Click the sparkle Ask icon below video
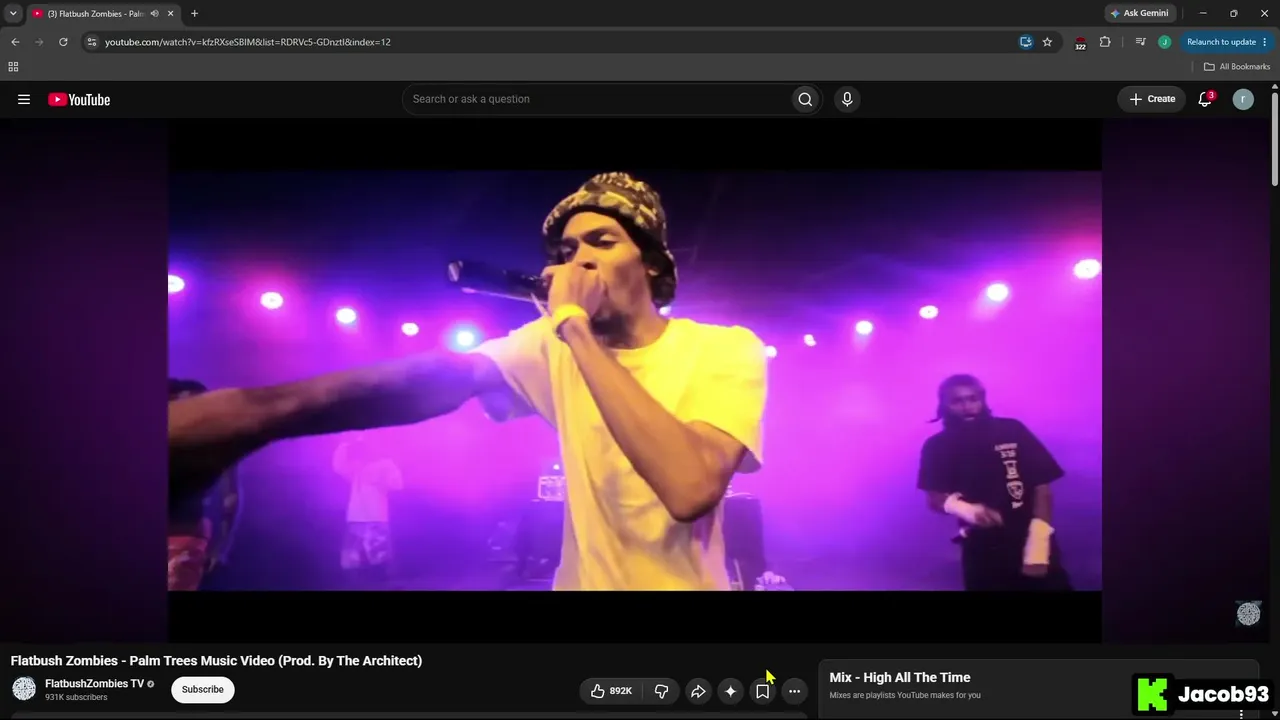Image resolution: width=1280 pixels, height=720 pixels. (x=730, y=691)
